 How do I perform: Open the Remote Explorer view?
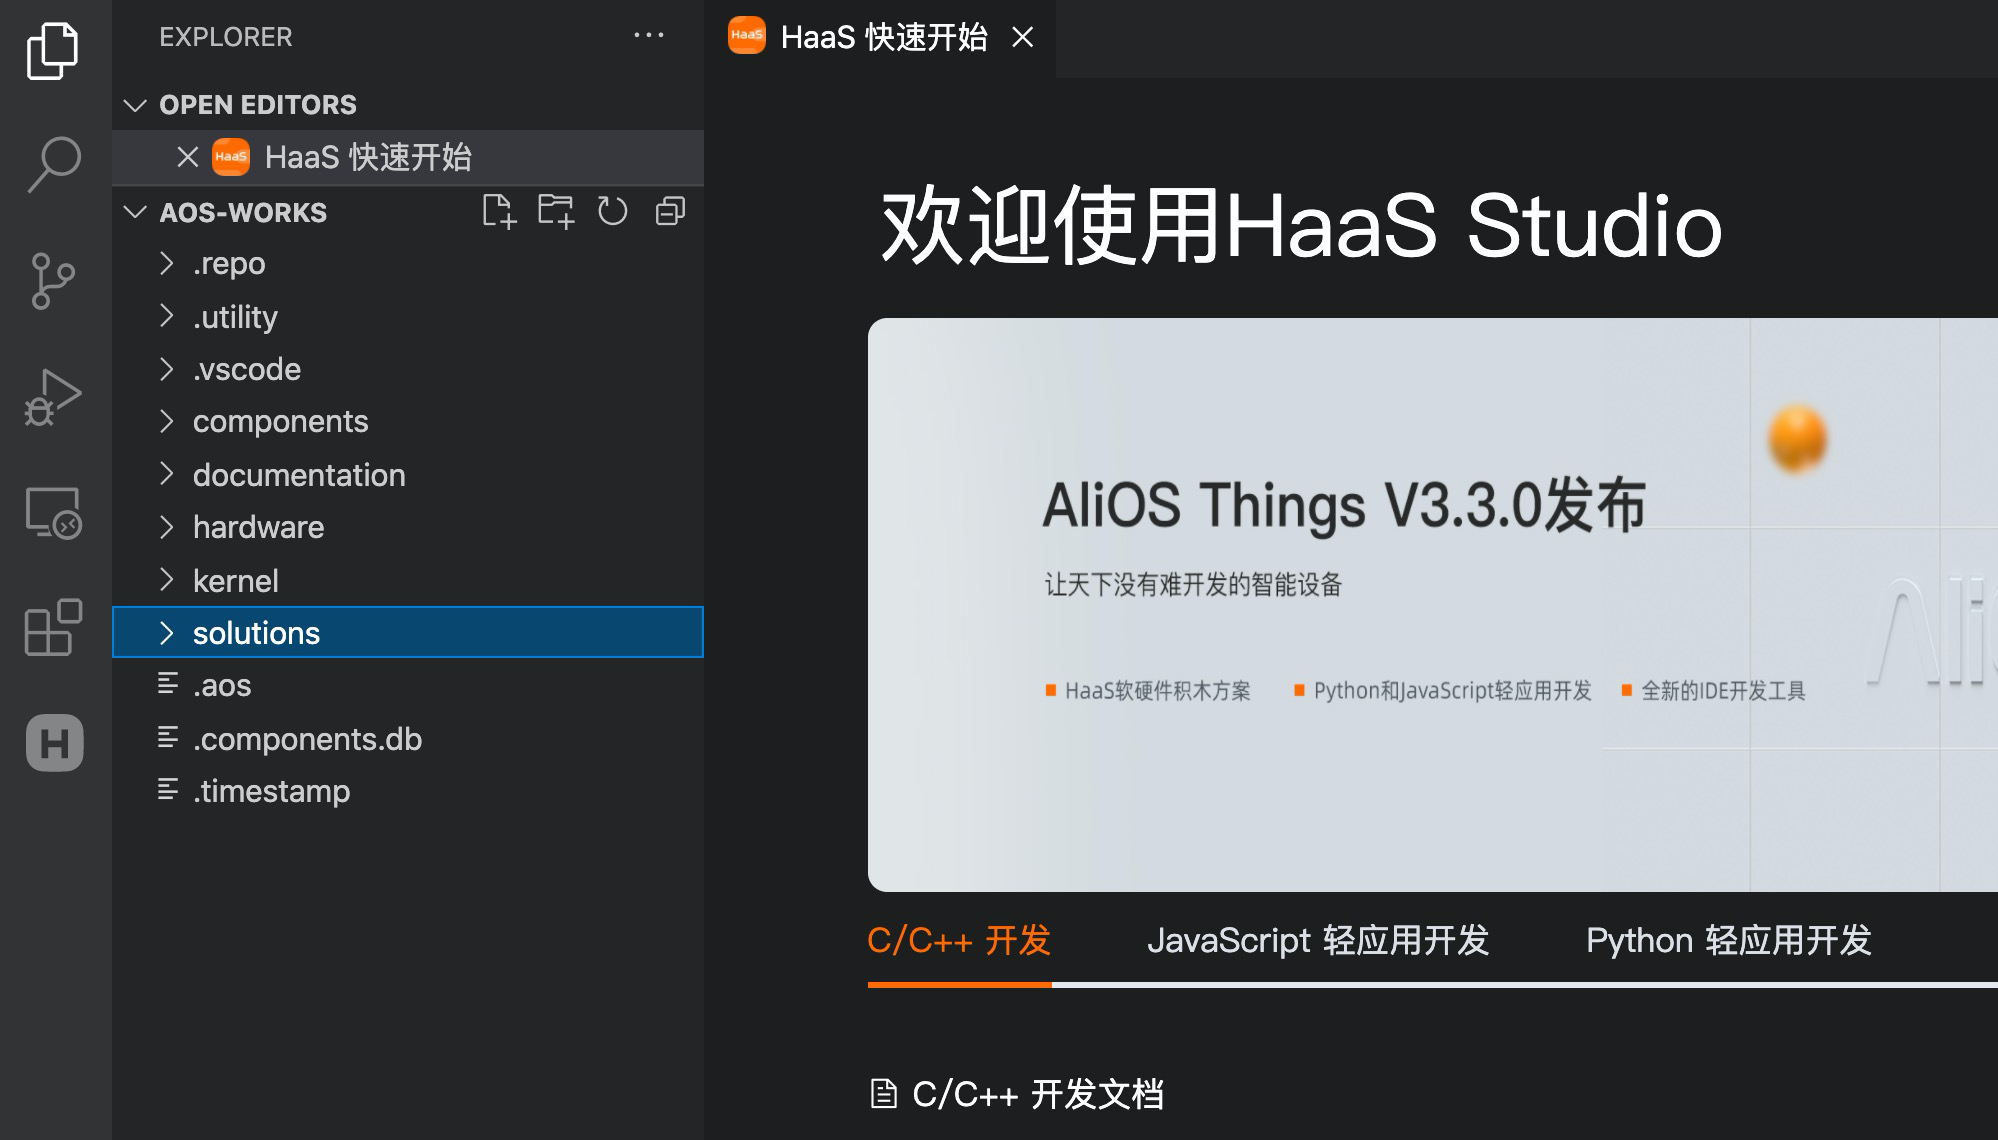coord(54,513)
